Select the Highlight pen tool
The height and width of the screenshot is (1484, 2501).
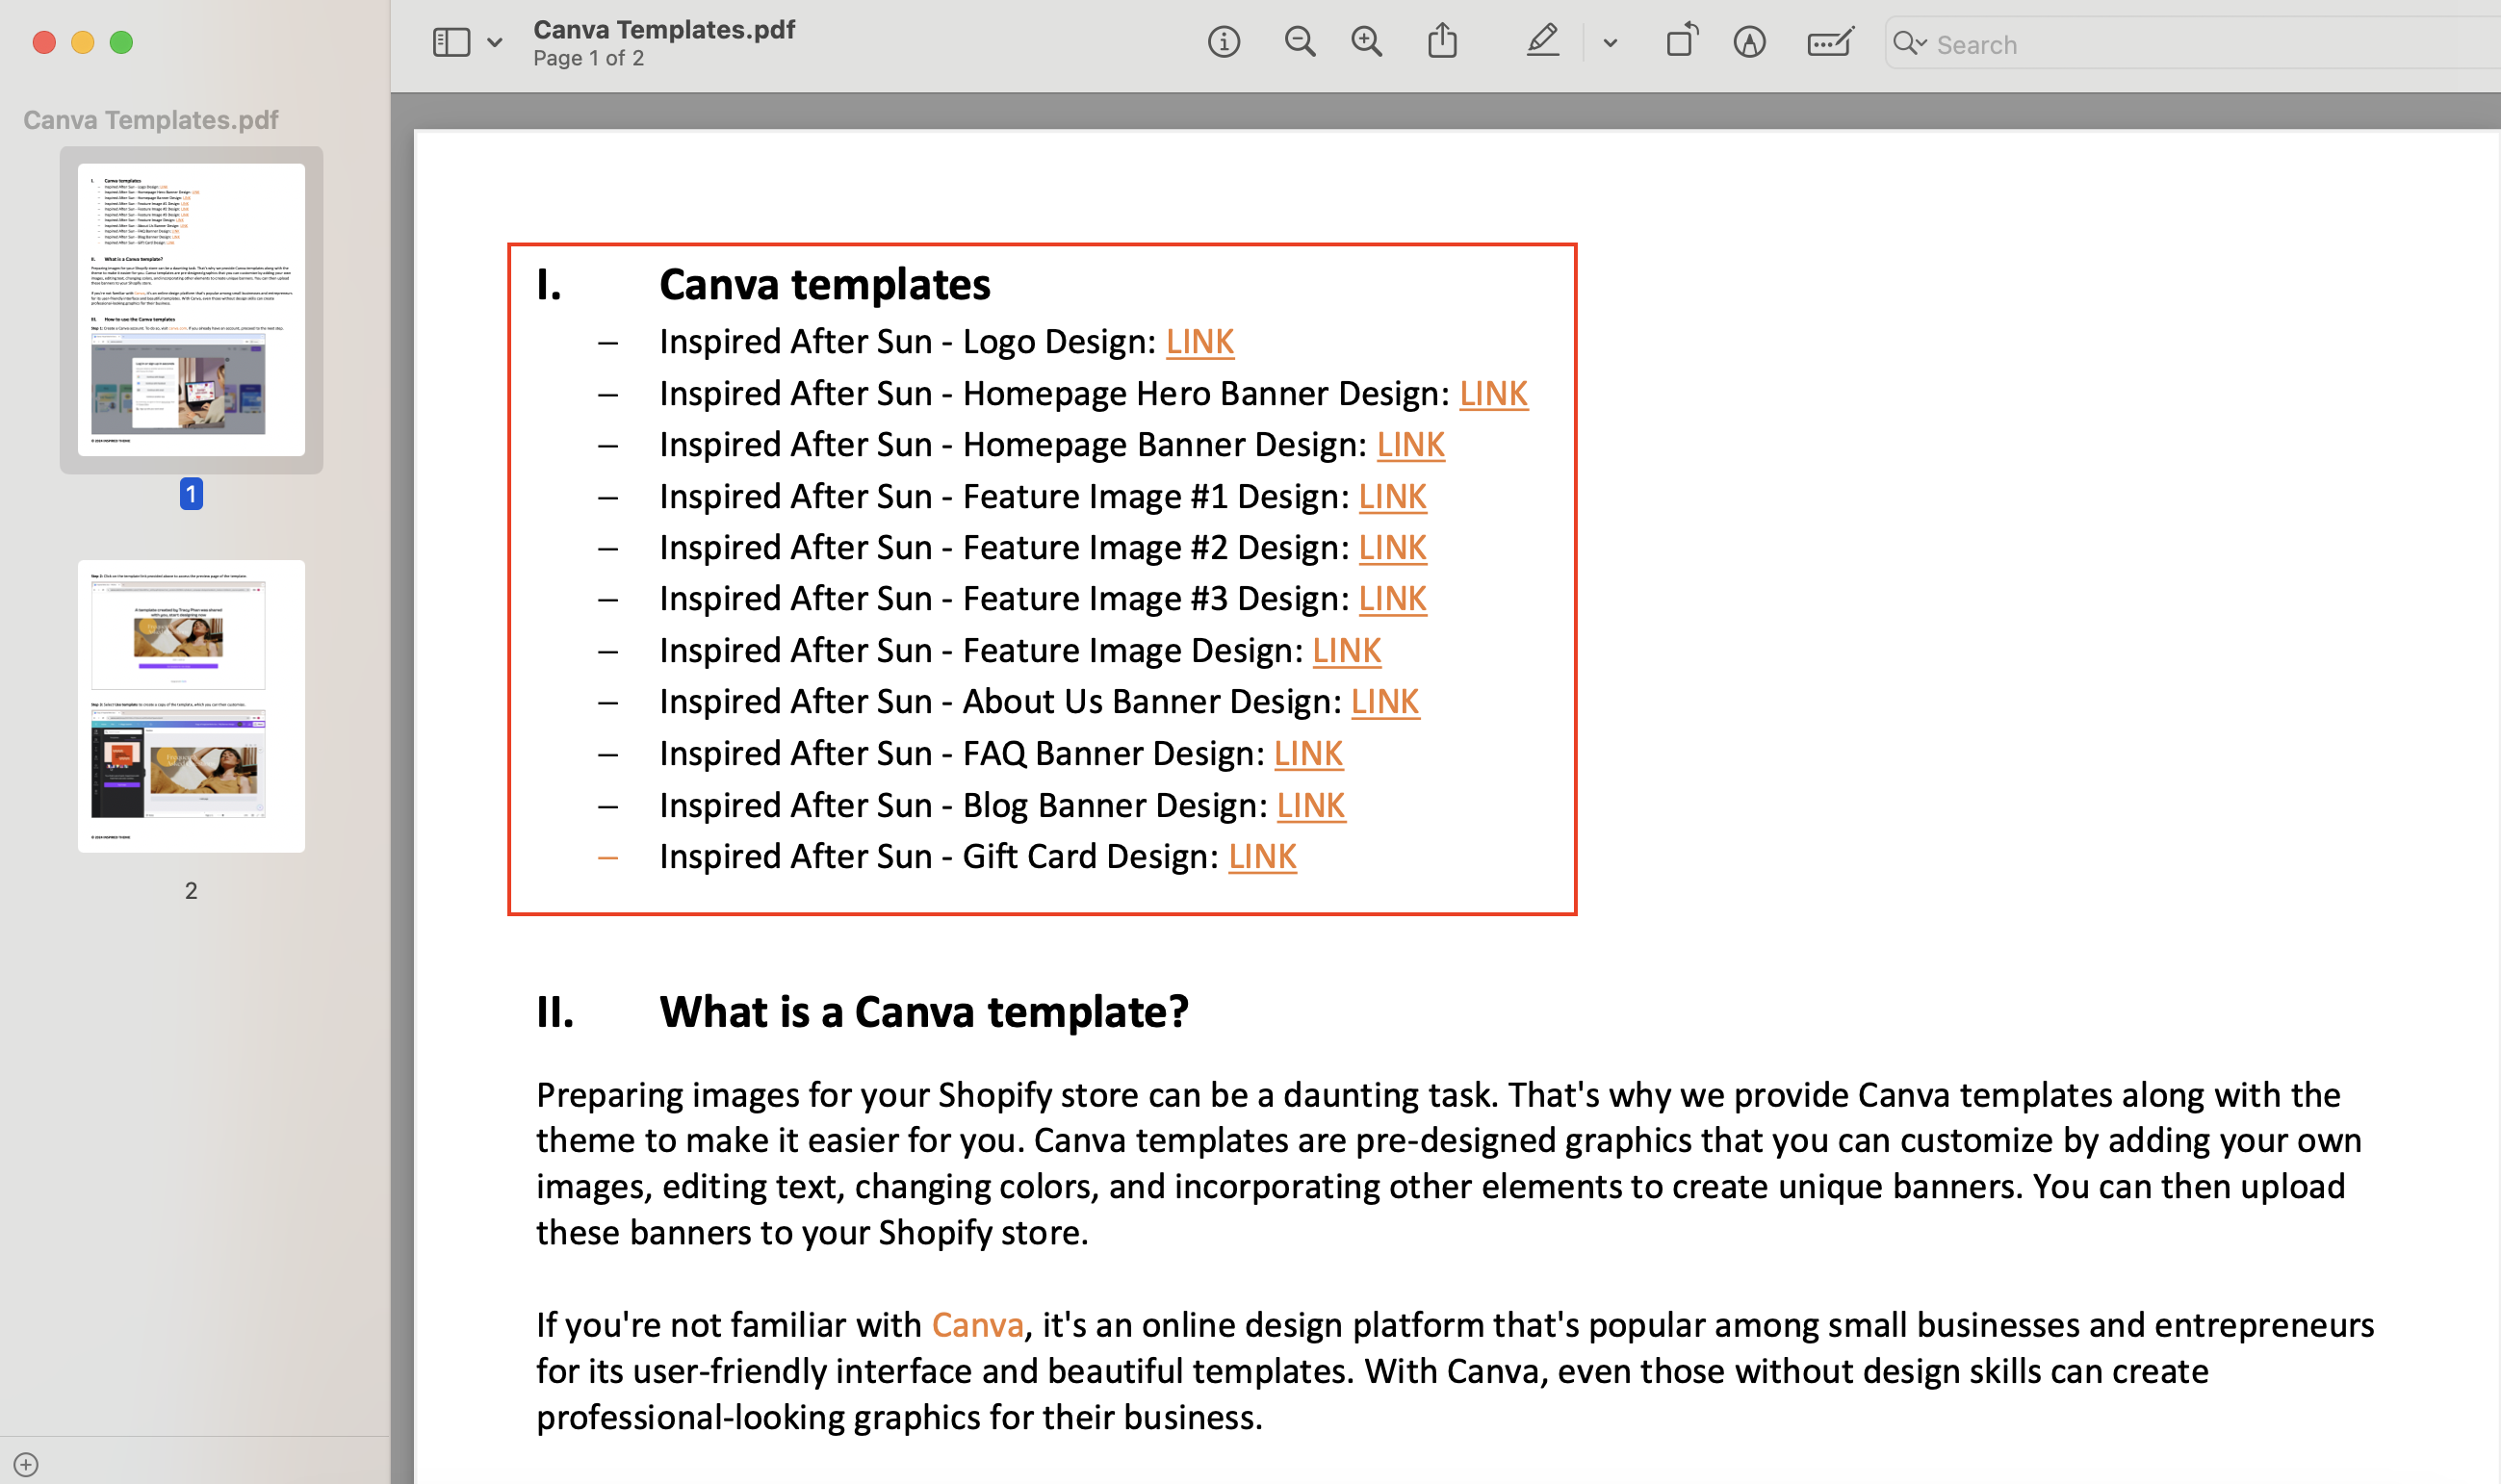click(x=1542, y=42)
